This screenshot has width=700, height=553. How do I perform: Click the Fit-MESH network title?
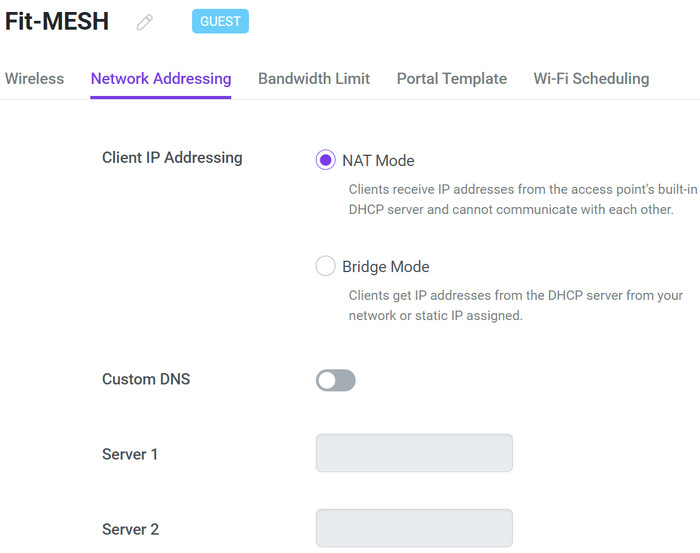click(57, 21)
